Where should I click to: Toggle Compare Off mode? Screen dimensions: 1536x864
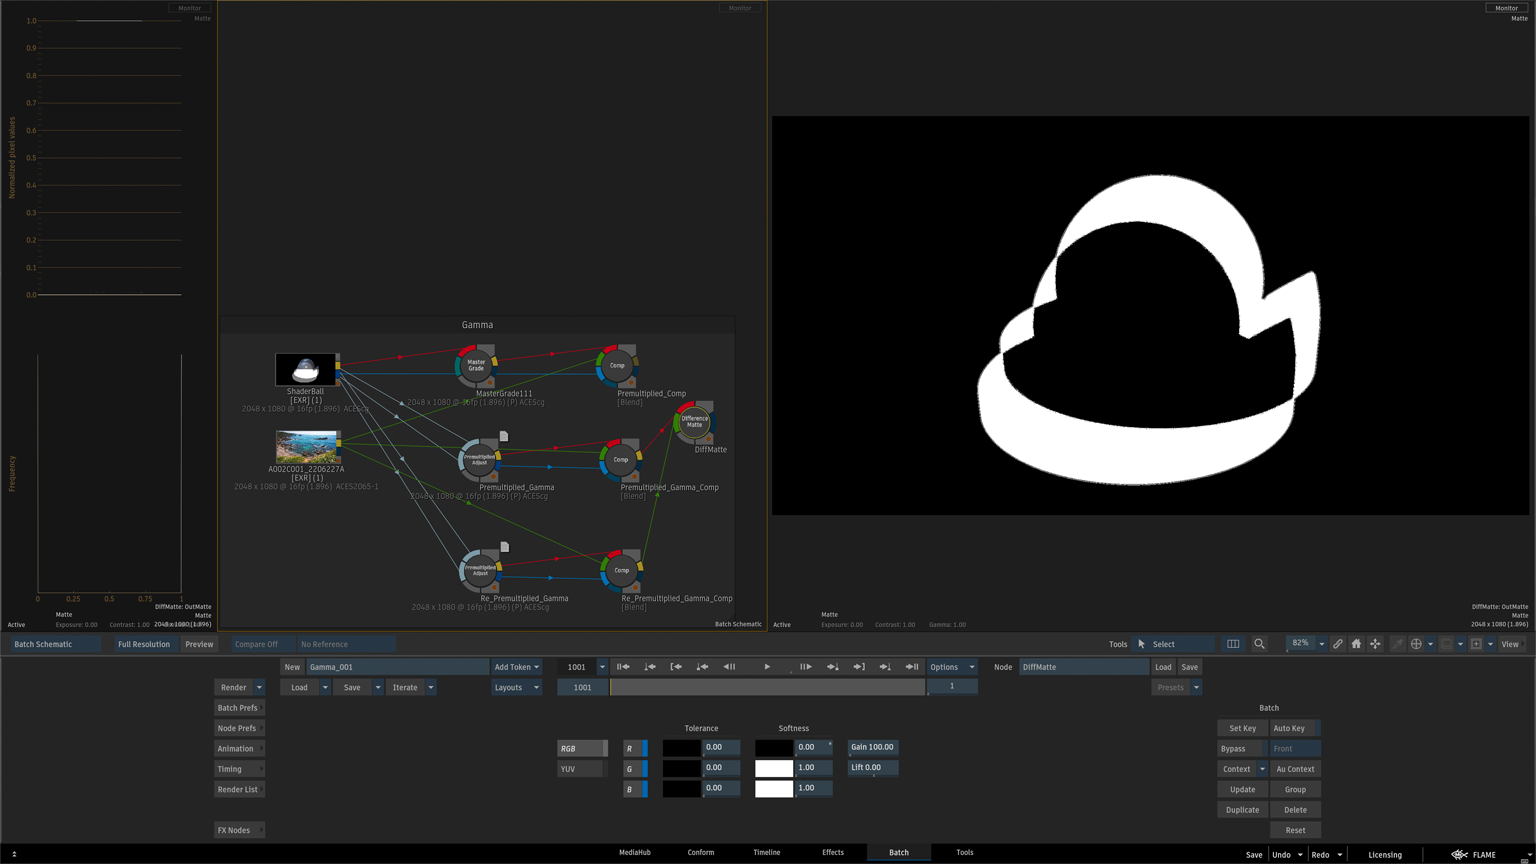[x=263, y=644]
